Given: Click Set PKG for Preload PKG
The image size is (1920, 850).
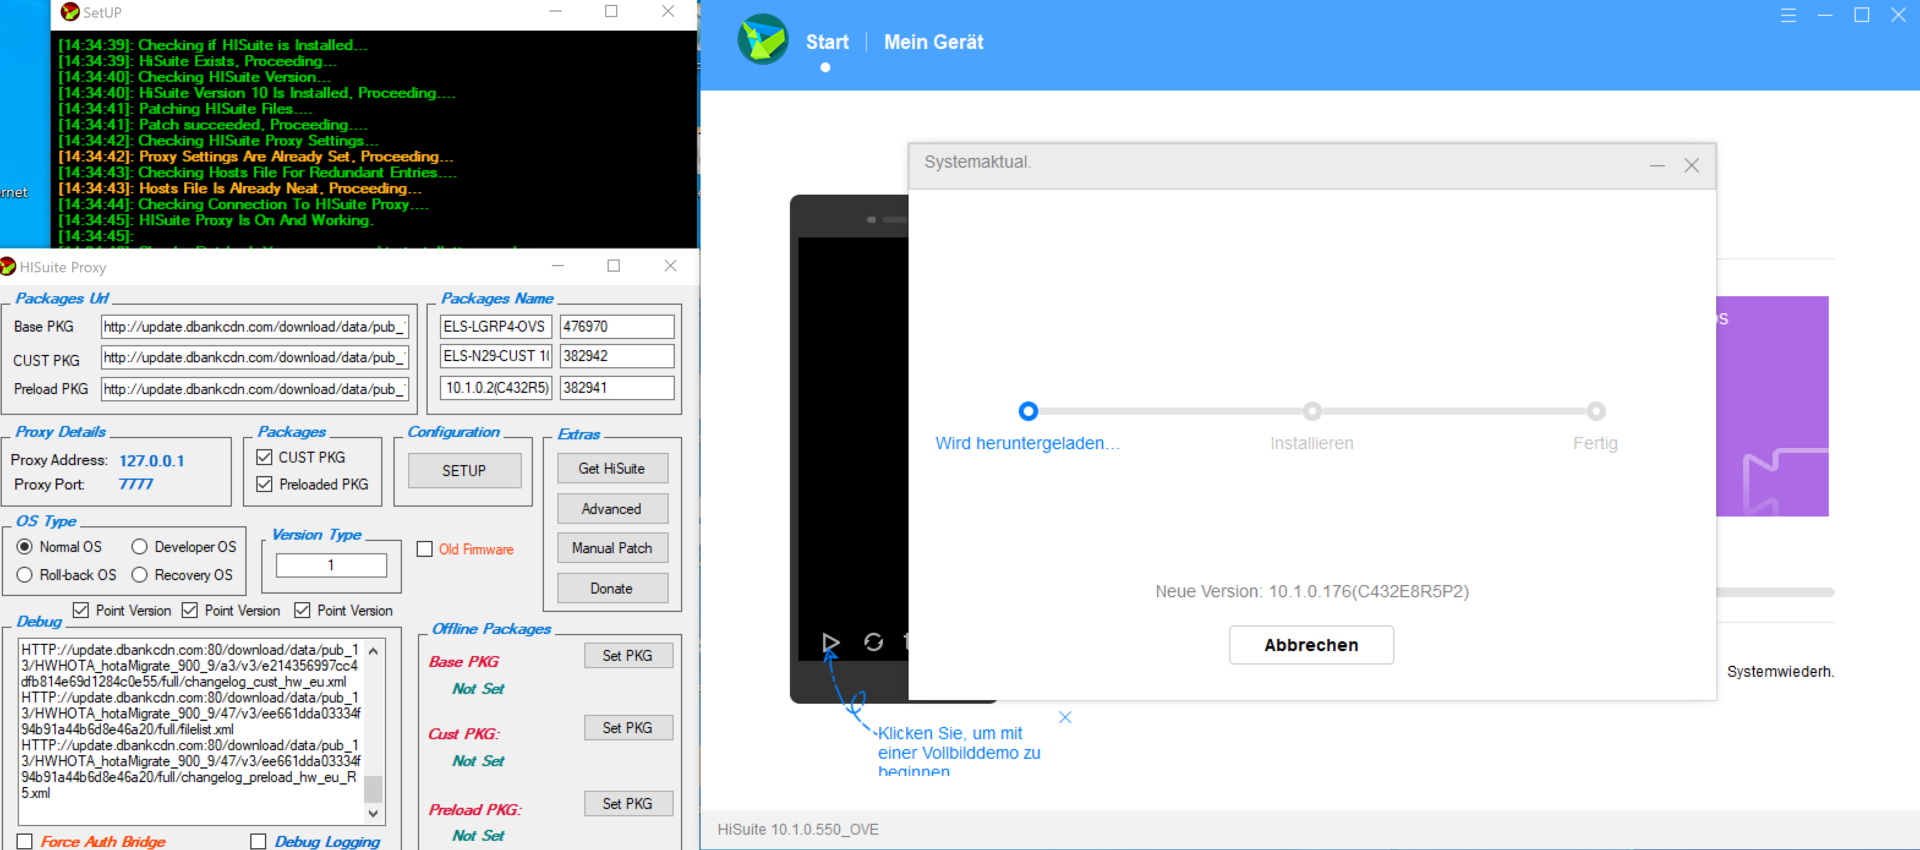Looking at the screenshot, I should click(x=628, y=803).
